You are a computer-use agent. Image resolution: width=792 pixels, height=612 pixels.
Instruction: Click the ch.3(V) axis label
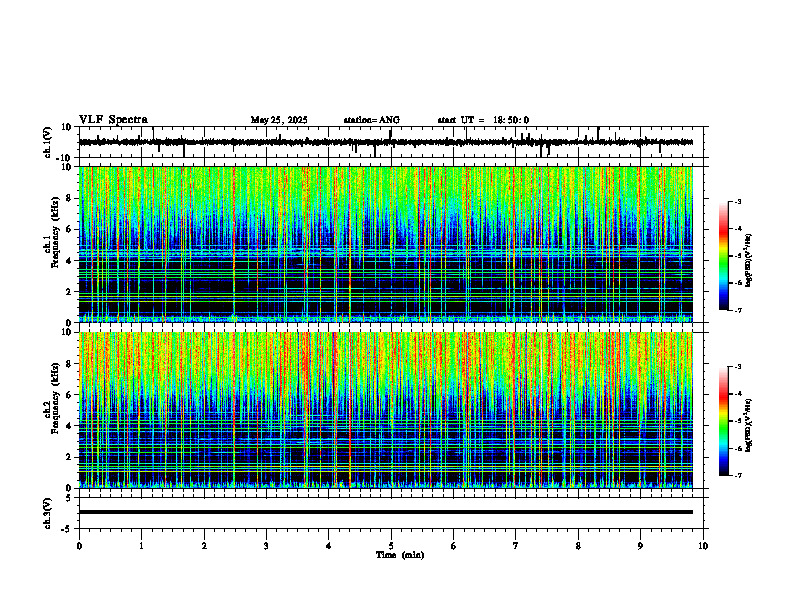pos(48,513)
